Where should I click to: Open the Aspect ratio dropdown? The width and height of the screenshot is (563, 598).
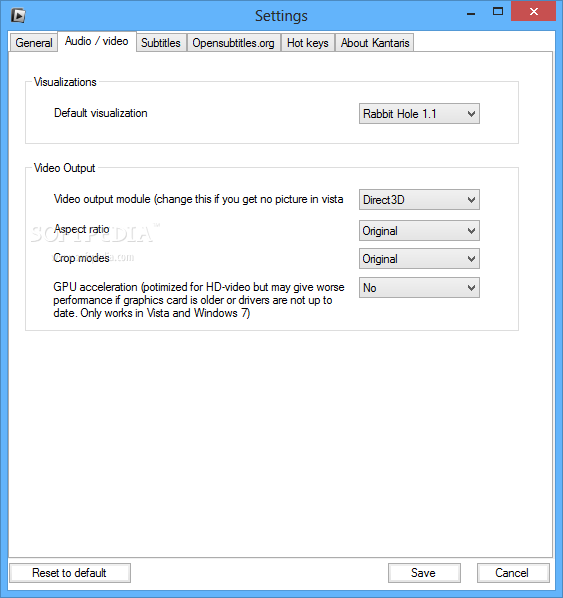pos(419,231)
